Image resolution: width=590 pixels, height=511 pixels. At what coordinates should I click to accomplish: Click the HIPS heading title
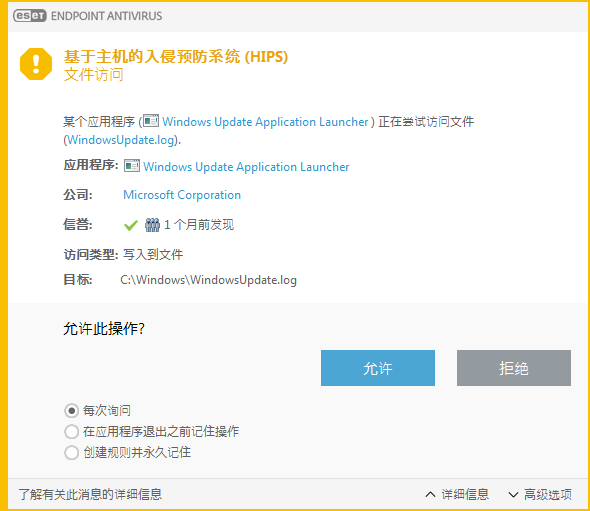[x=176, y=56]
